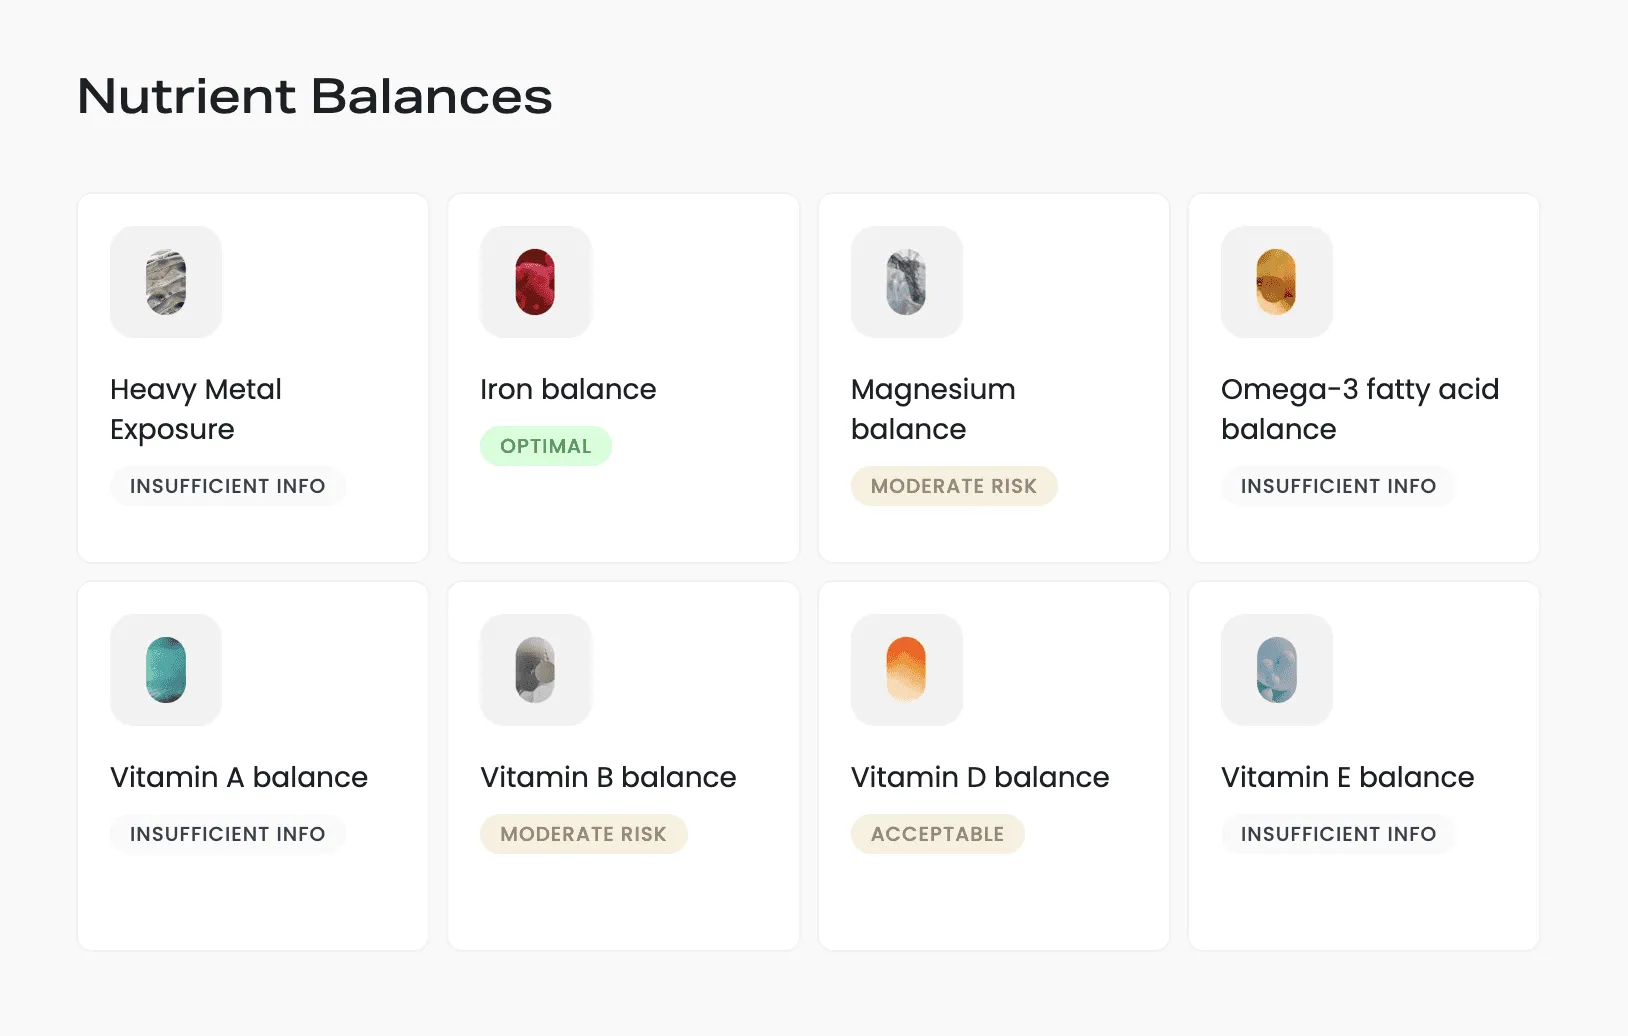
Task: Click the ACCEPTABLE status badge
Action: (937, 834)
